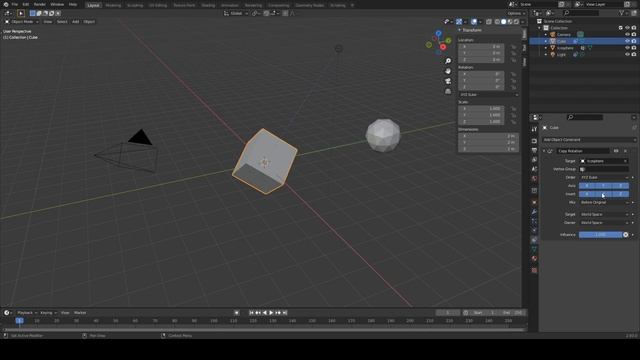
Task: Open the Add Object Constraint dropdown
Action: point(589,140)
